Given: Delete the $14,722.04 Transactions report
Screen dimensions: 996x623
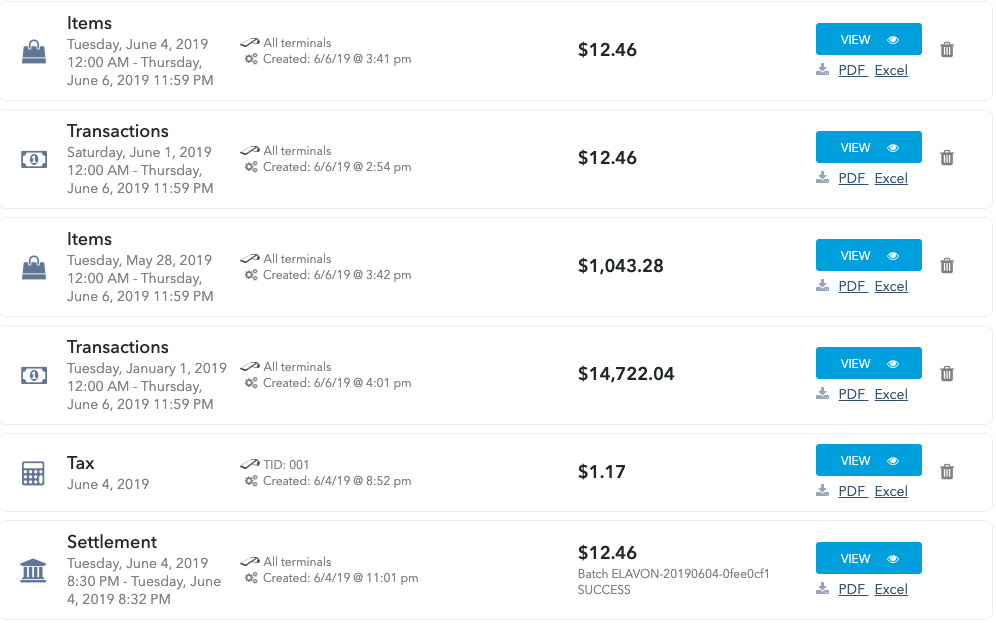Looking at the screenshot, I should point(946,373).
